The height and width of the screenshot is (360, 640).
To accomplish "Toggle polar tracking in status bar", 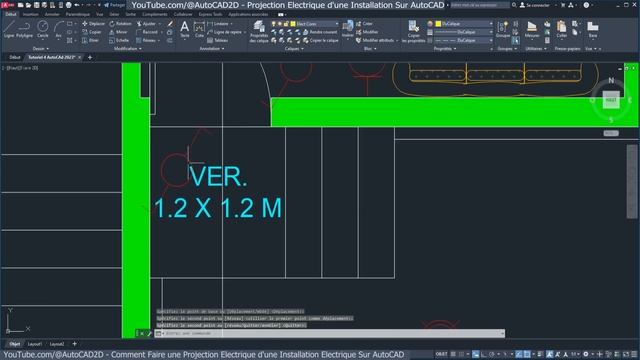I will coord(491,354).
